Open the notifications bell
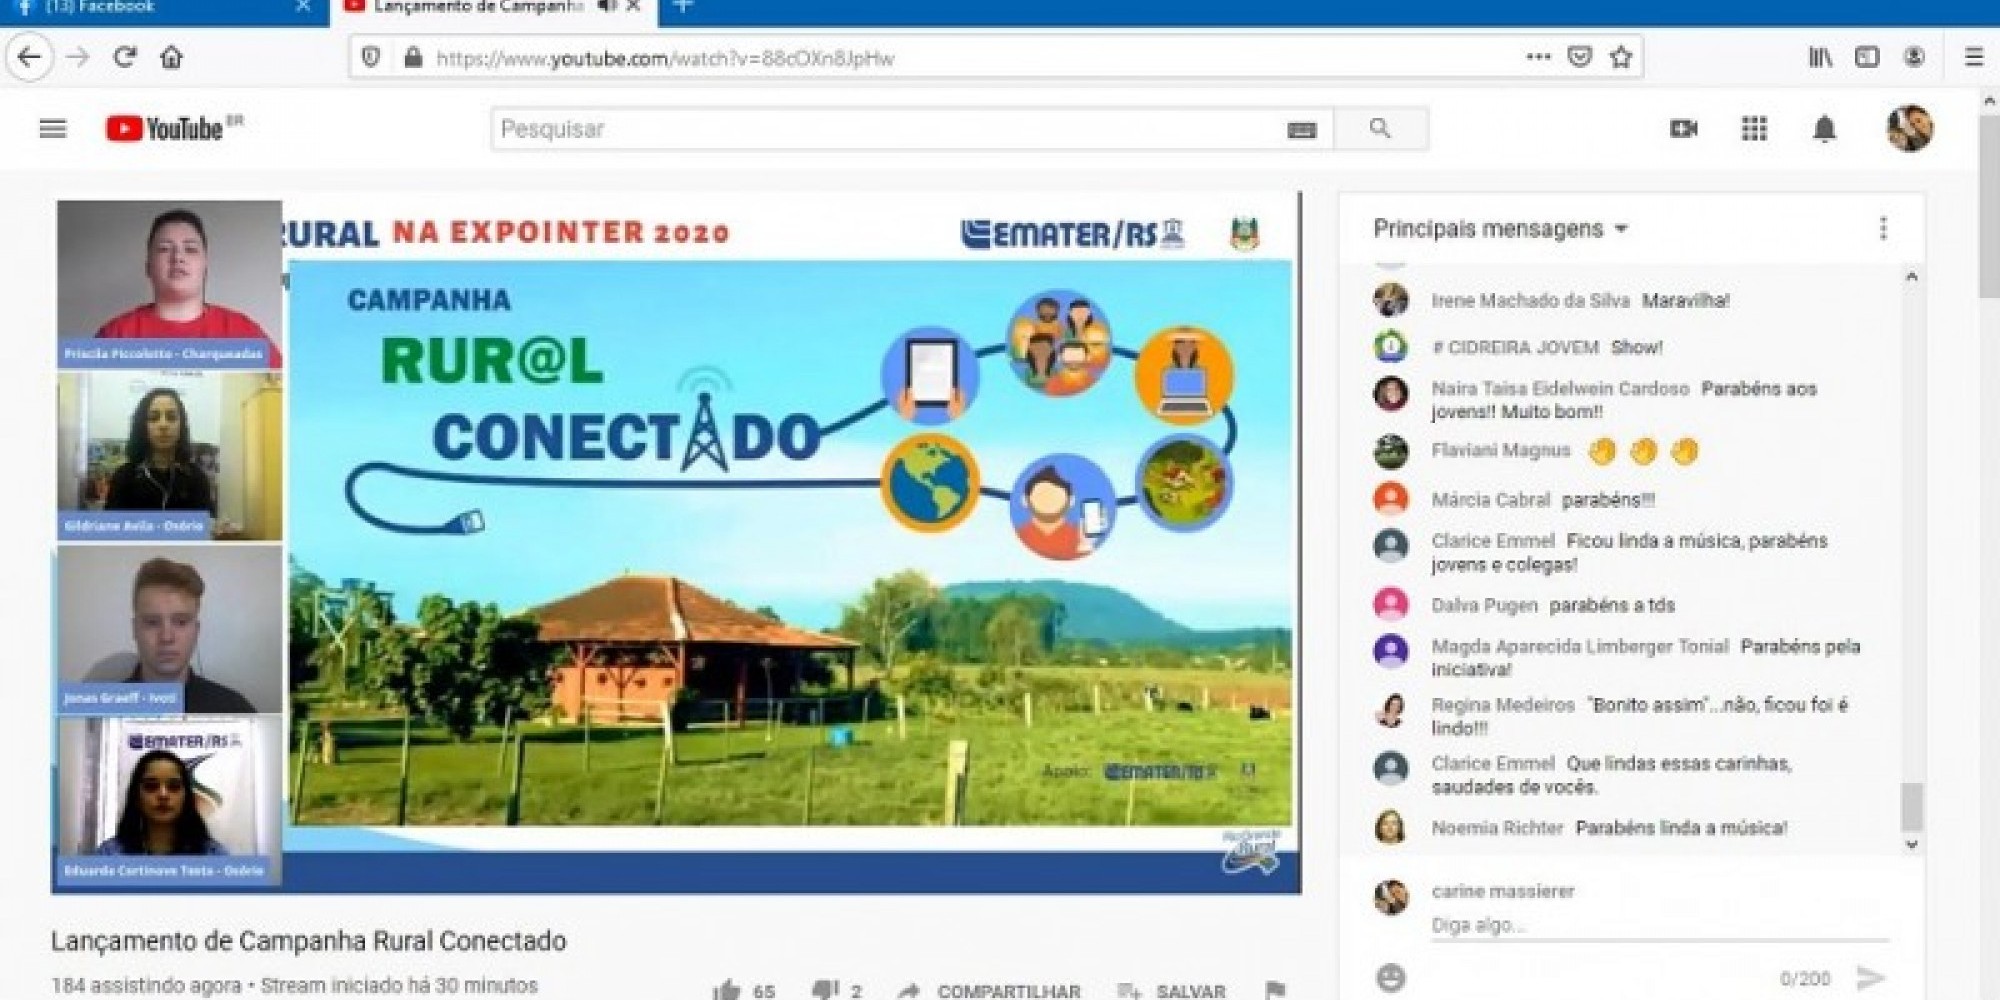This screenshot has height=1000, width=2000. point(1824,129)
